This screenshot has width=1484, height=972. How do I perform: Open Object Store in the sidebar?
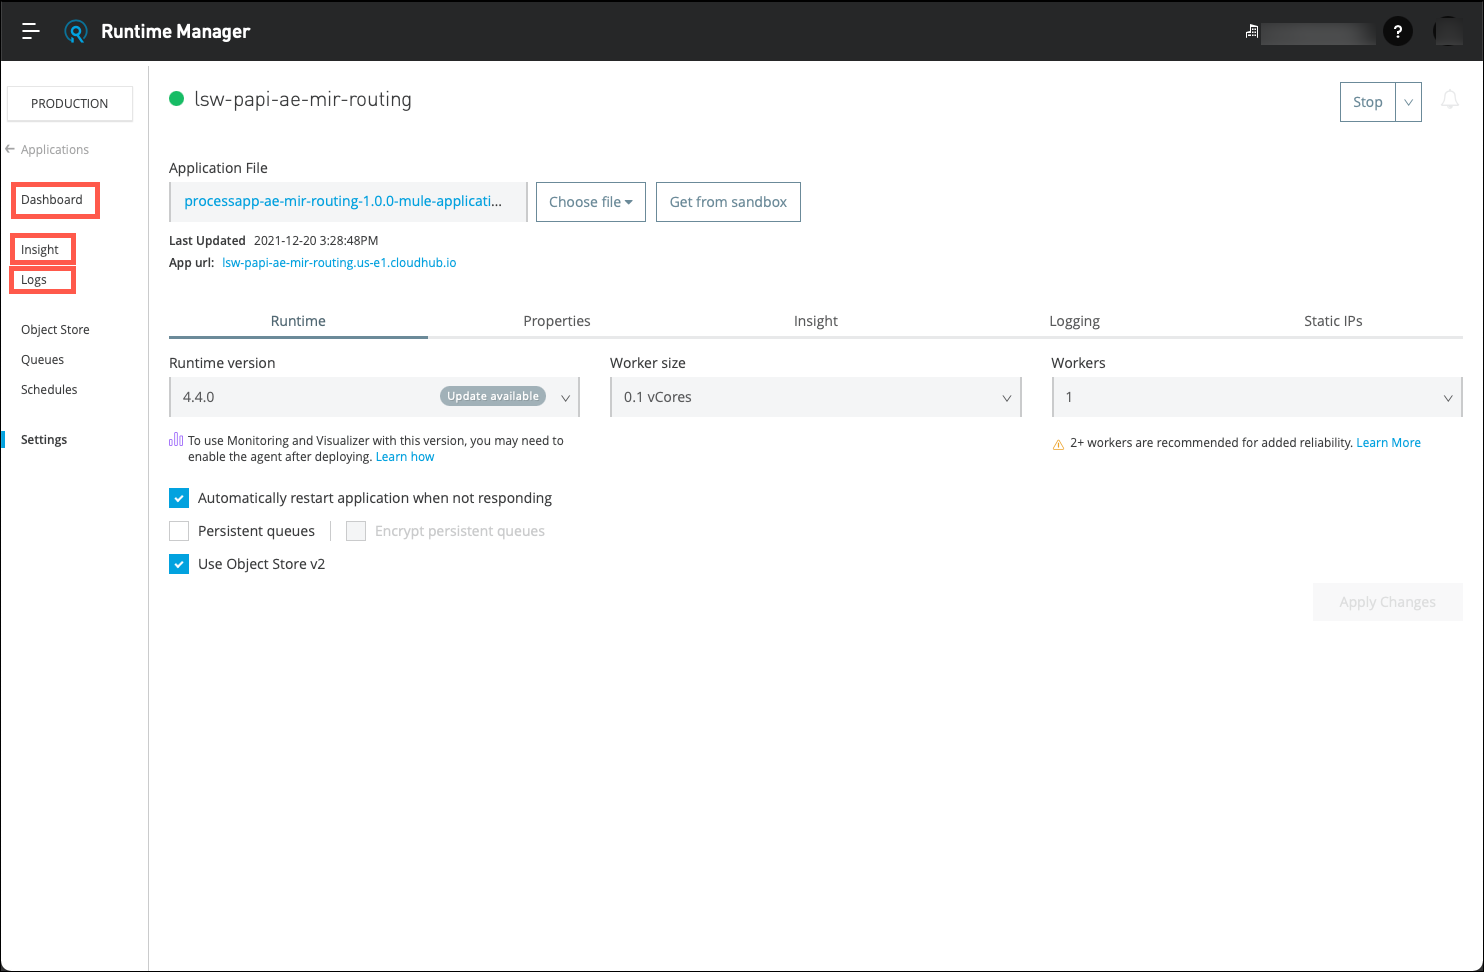pyautogui.click(x=55, y=330)
